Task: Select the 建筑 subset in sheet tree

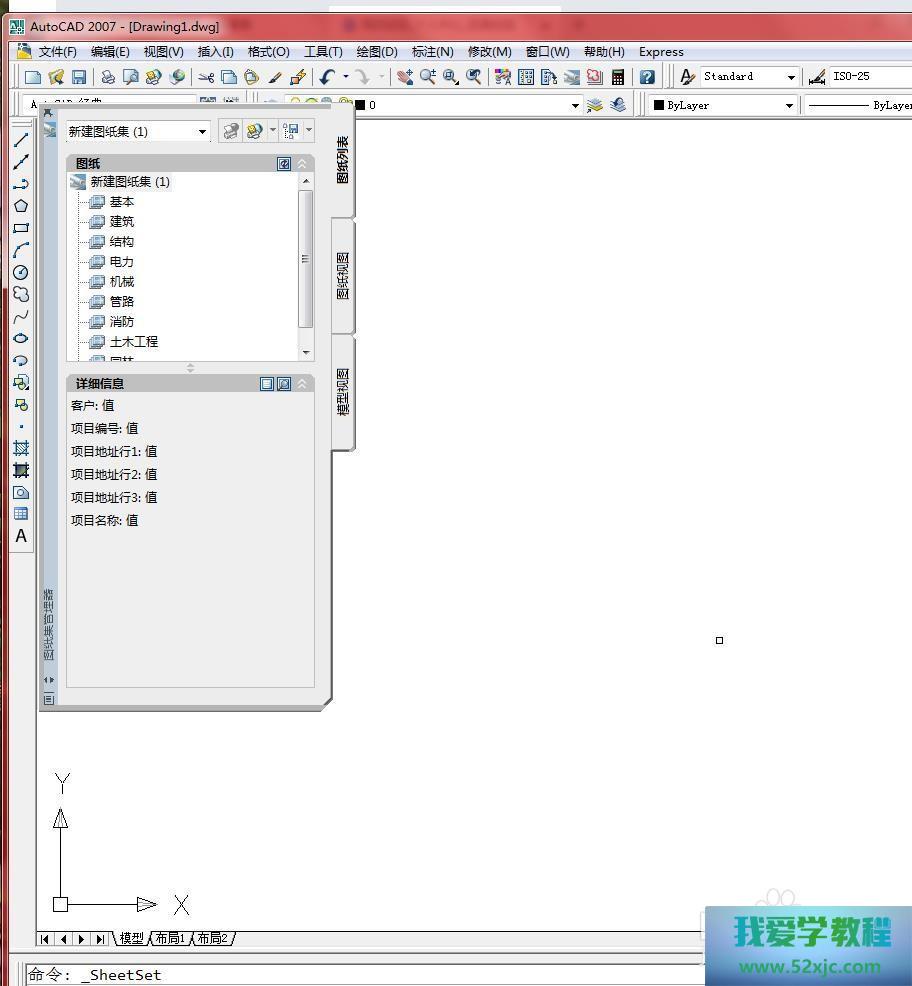Action: pyautogui.click(x=121, y=222)
